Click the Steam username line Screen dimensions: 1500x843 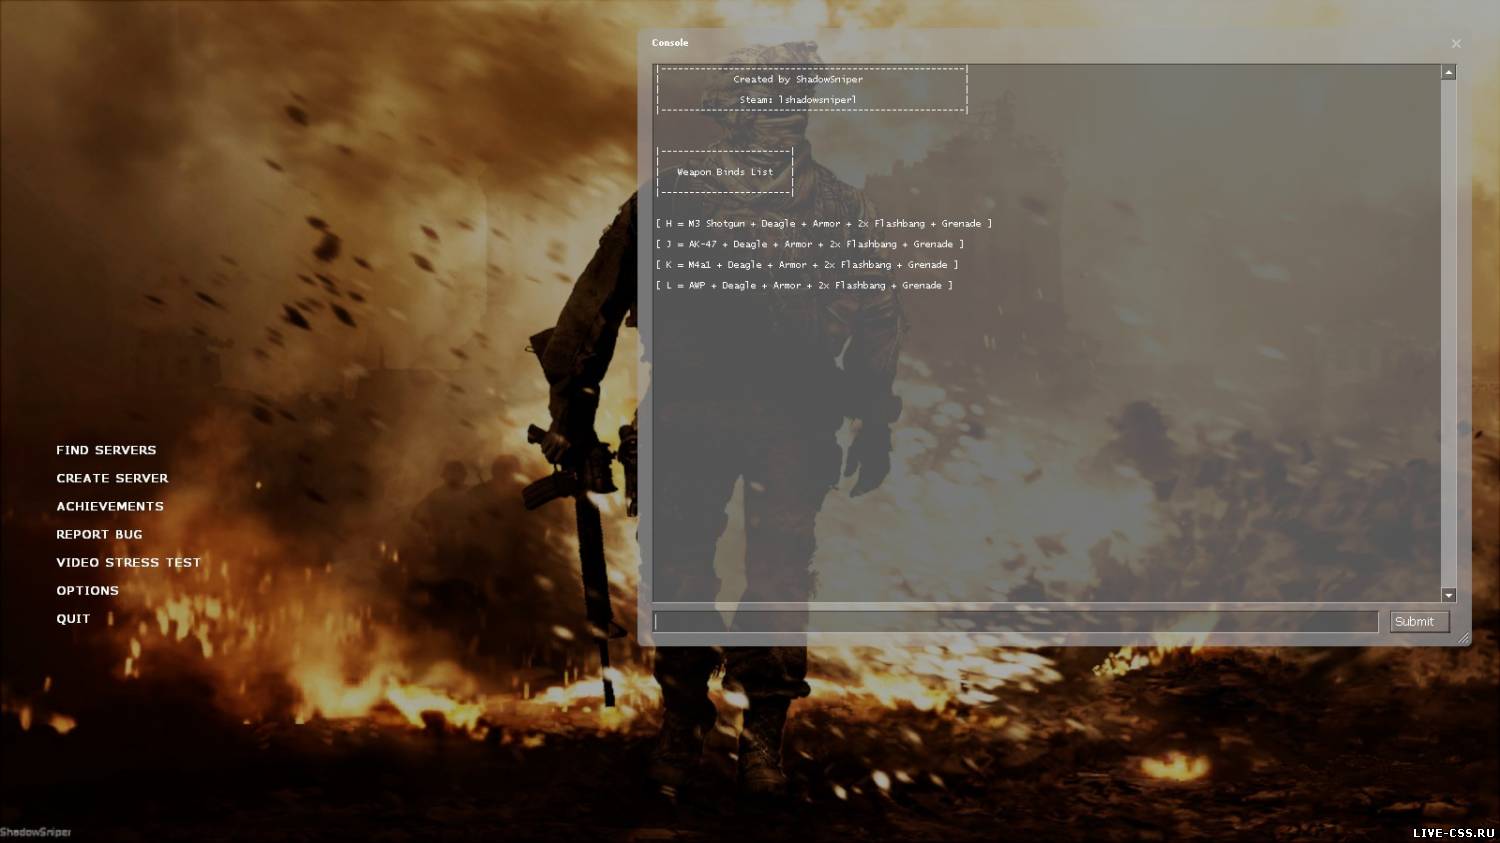(x=798, y=100)
